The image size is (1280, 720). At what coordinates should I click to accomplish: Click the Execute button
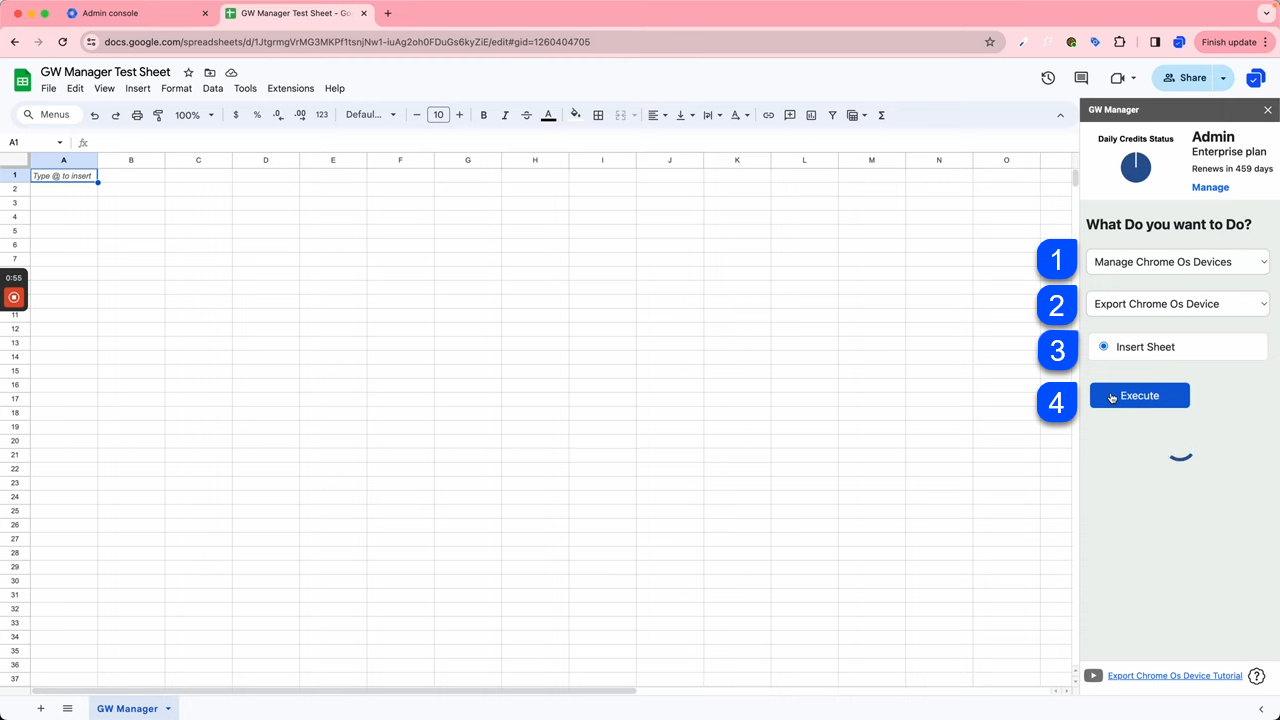pos(1140,396)
